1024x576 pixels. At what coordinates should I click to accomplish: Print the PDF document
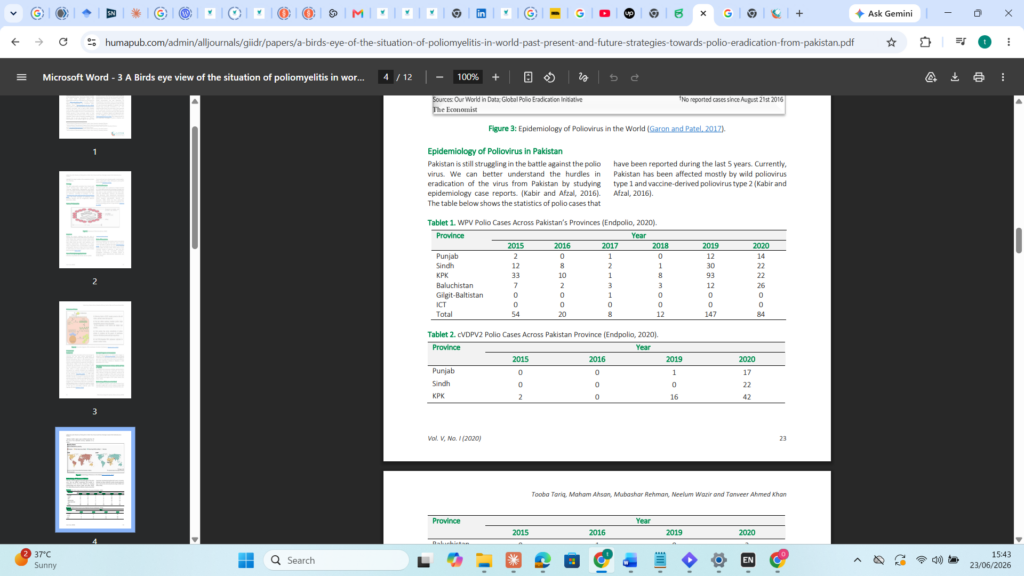coord(978,77)
